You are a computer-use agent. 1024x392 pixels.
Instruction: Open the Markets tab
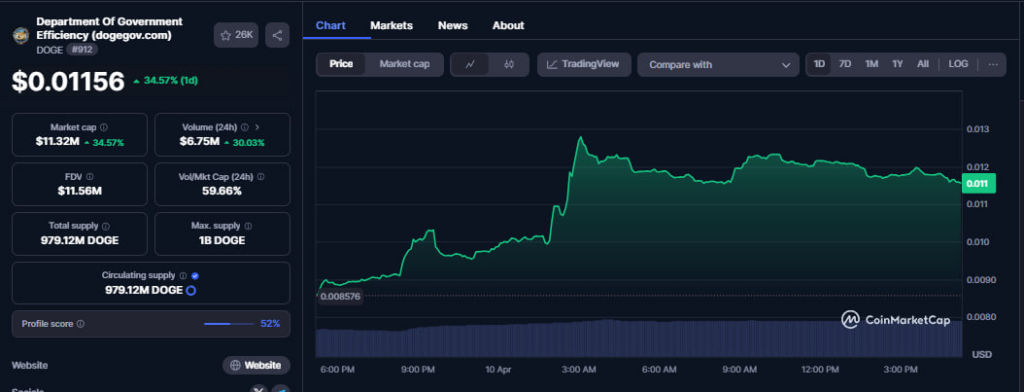tap(391, 25)
